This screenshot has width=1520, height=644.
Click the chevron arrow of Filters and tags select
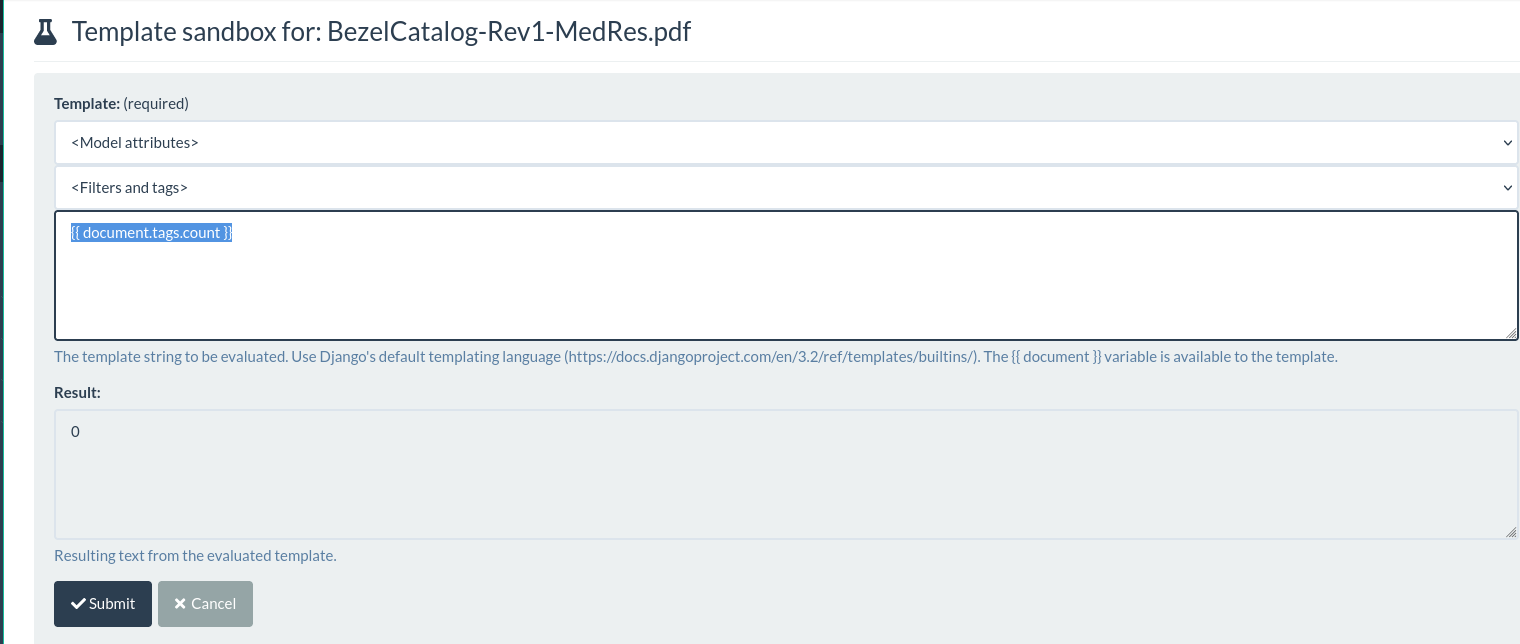click(1508, 188)
